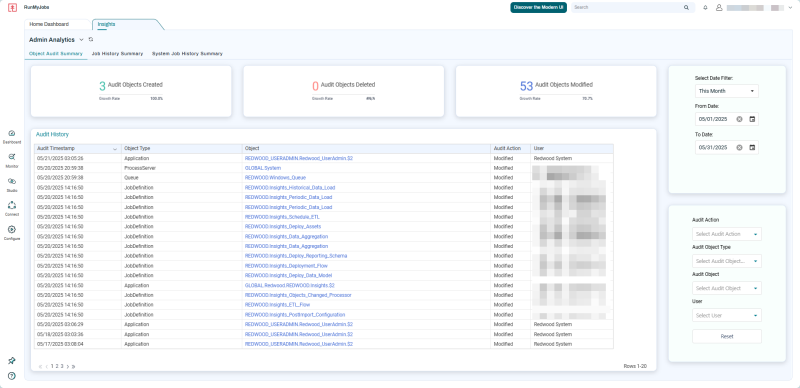Image resolution: width=800 pixels, height=388 pixels.
Task: Open Insights_Historical_Data_Load link
Action: (290, 187)
